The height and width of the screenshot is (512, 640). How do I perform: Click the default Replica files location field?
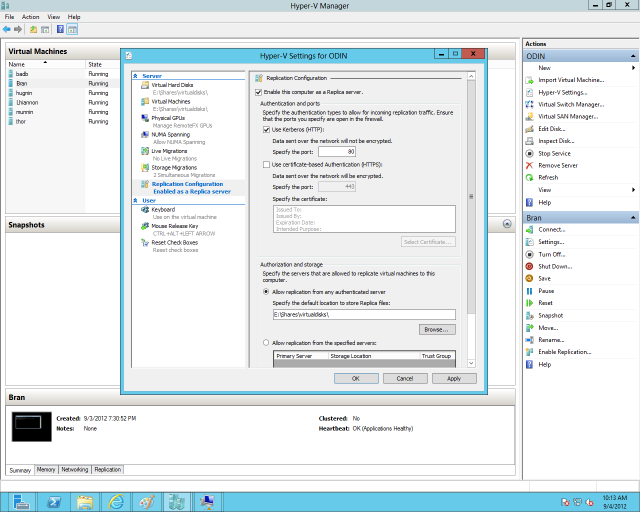coord(364,314)
